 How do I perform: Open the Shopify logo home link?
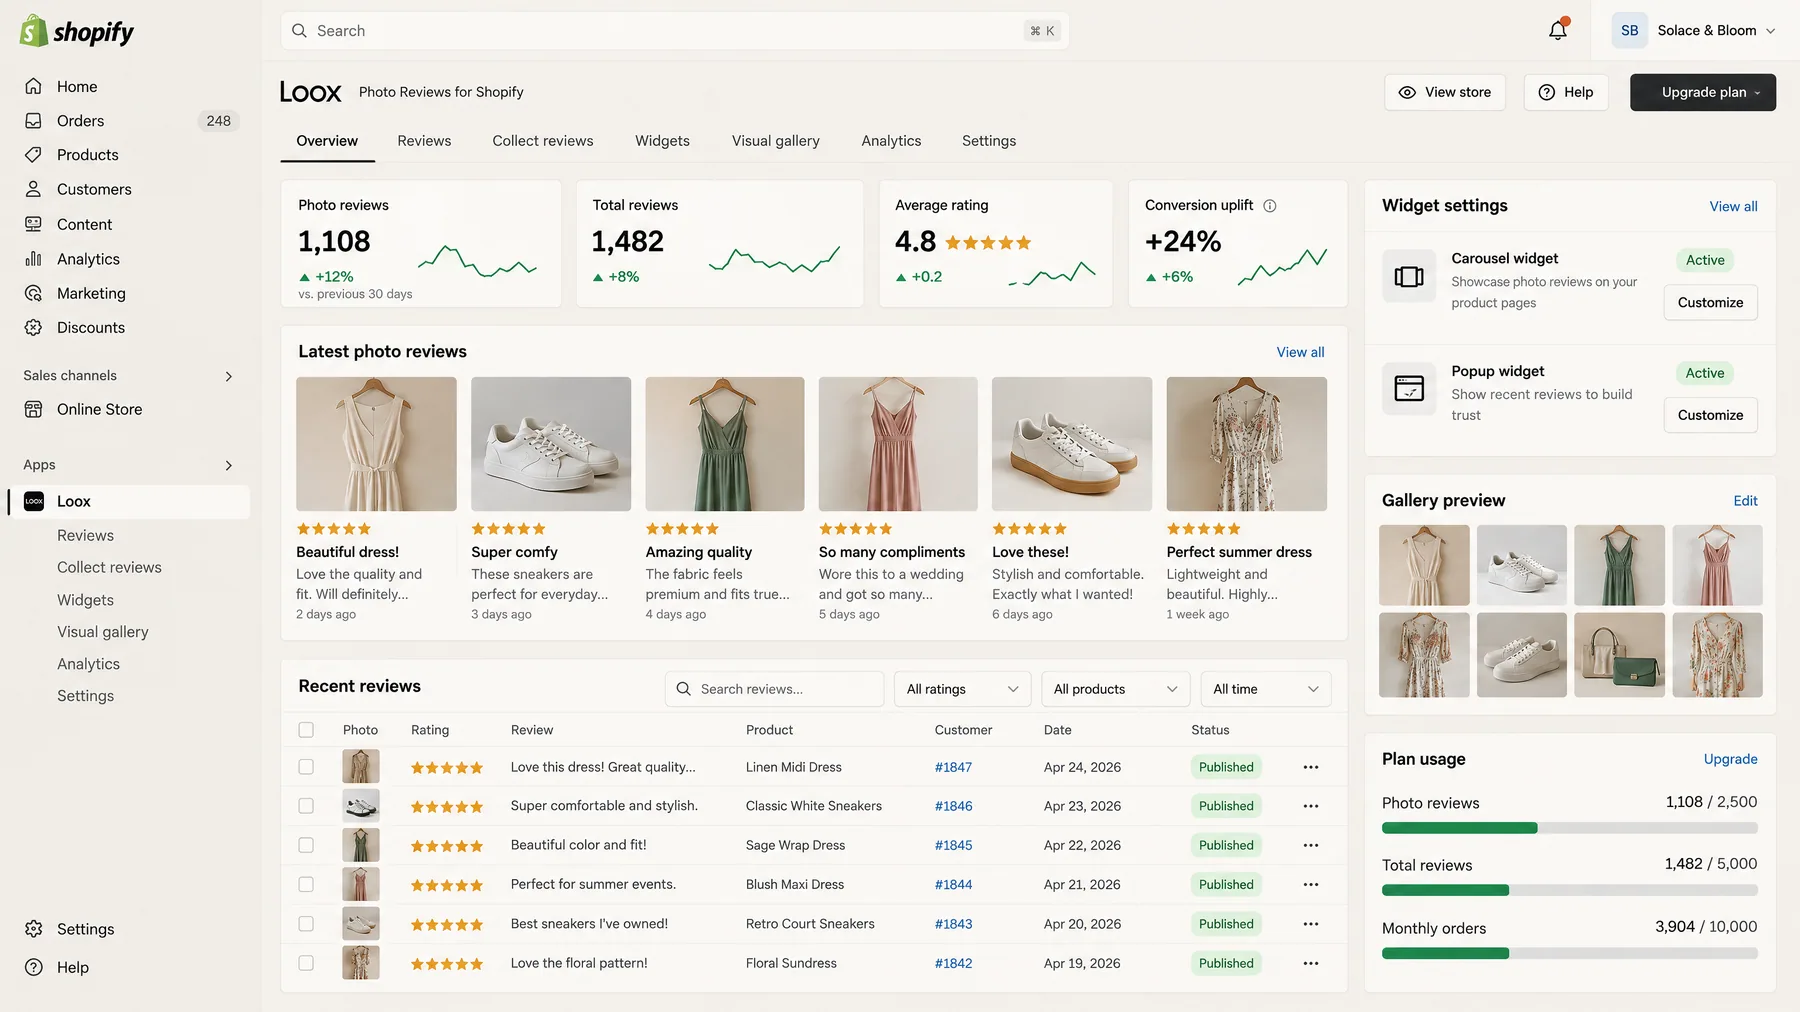pos(77,32)
